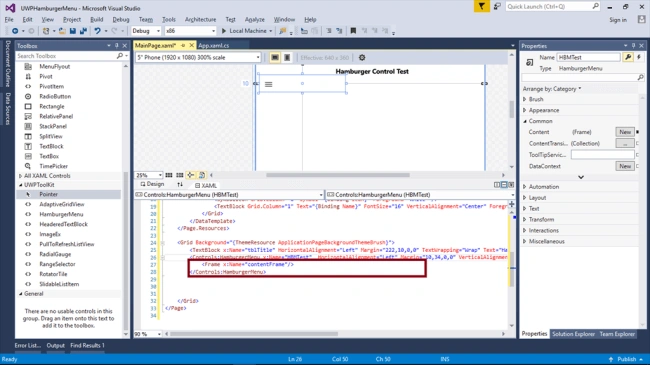Click the Undo arrow icon
The image size is (650, 365).
(97, 31)
